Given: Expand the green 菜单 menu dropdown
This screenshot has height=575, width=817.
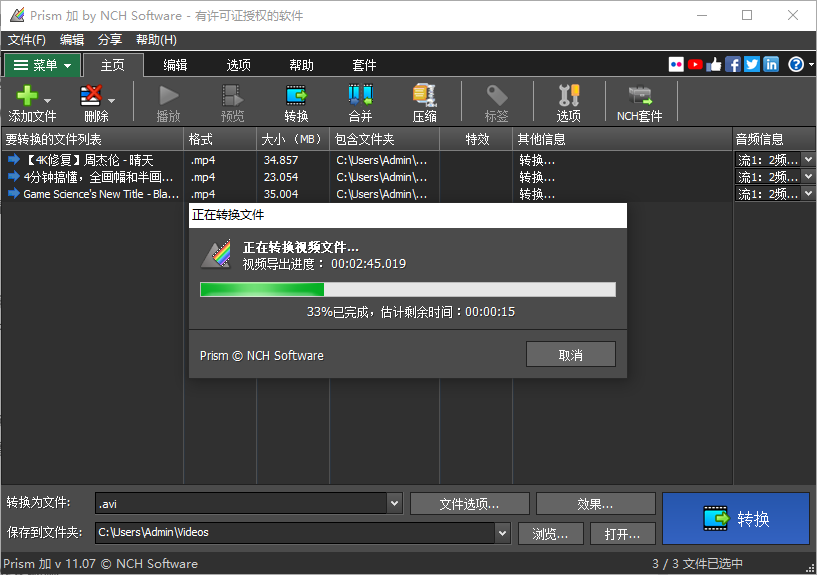Looking at the screenshot, I should coord(42,65).
